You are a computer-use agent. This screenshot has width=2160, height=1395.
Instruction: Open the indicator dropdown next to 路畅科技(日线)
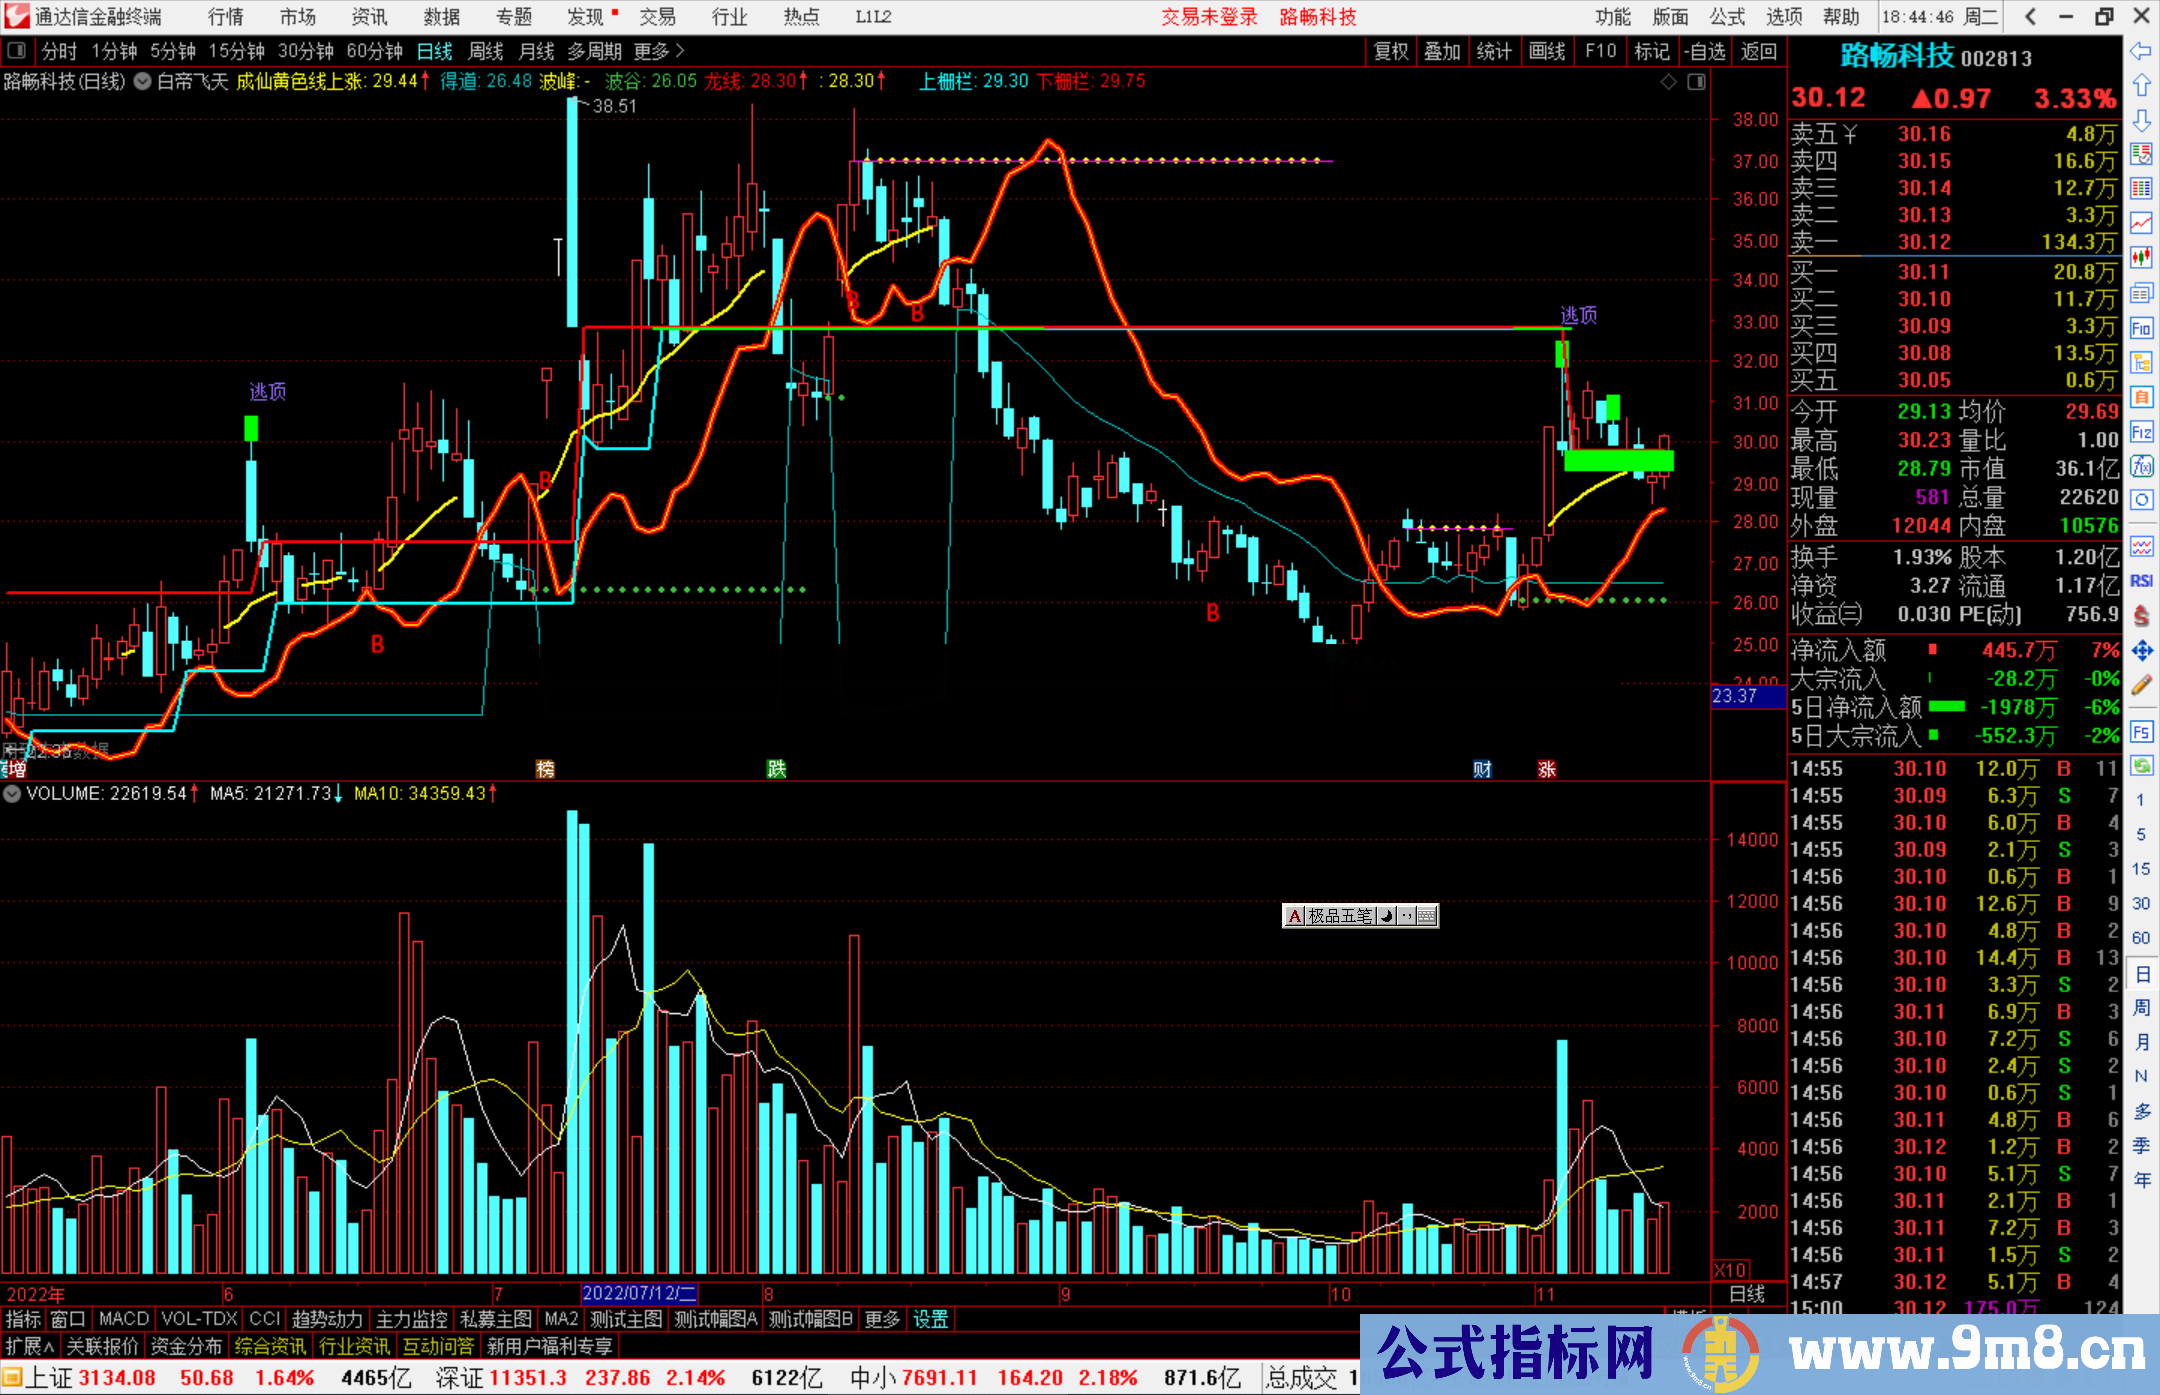coord(143,82)
